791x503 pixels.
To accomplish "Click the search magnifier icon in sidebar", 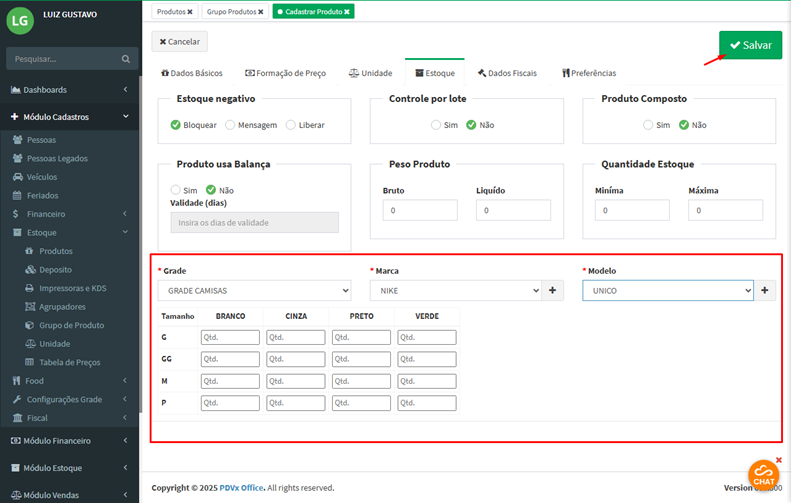I will pyautogui.click(x=125, y=59).
